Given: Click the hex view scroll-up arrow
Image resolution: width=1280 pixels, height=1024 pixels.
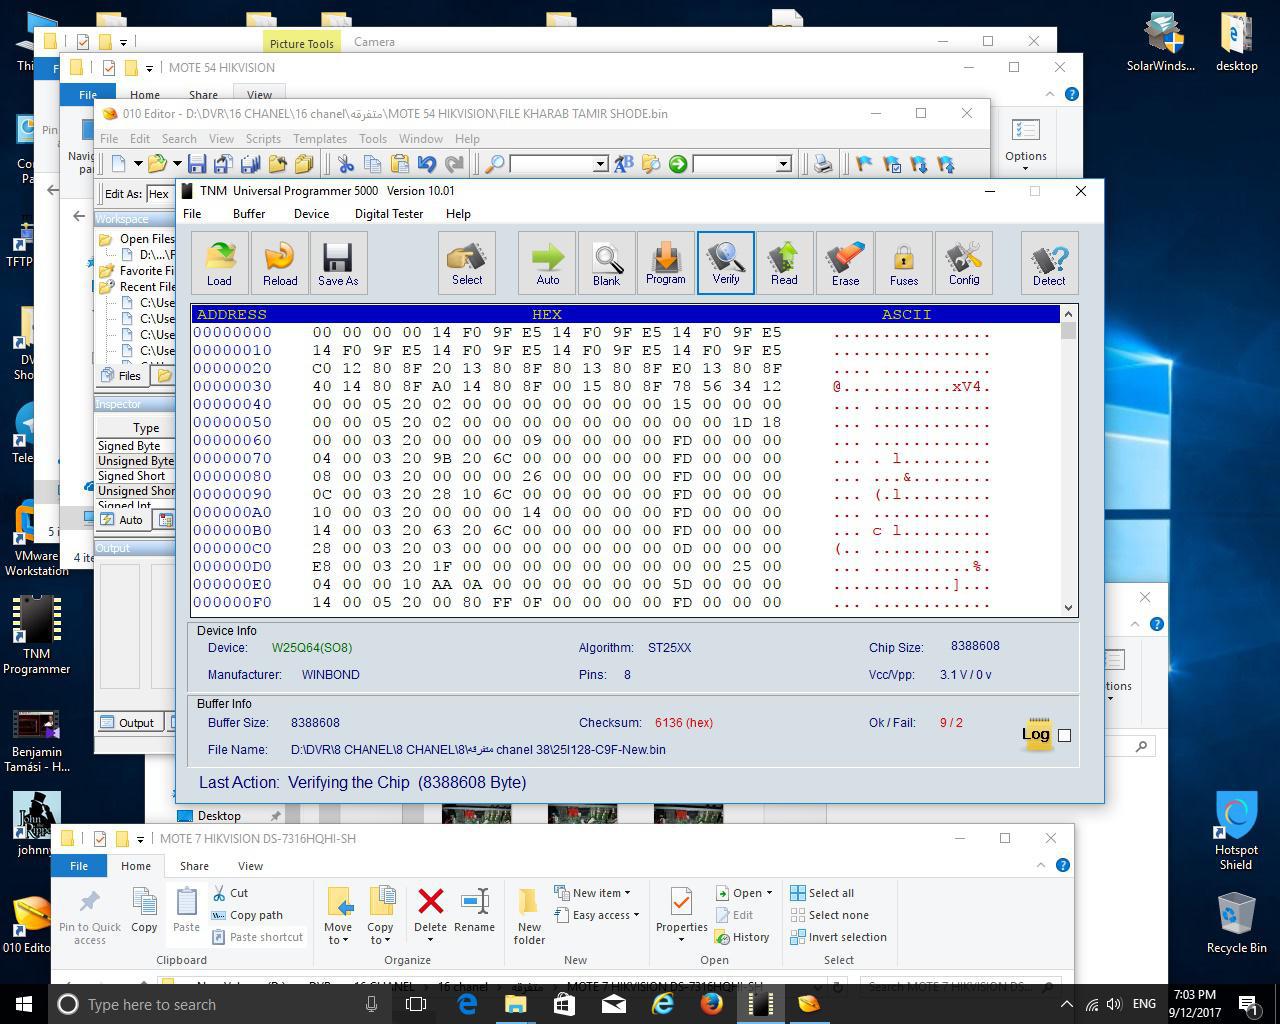Looking at the screenshot, I should point(1069,314).
